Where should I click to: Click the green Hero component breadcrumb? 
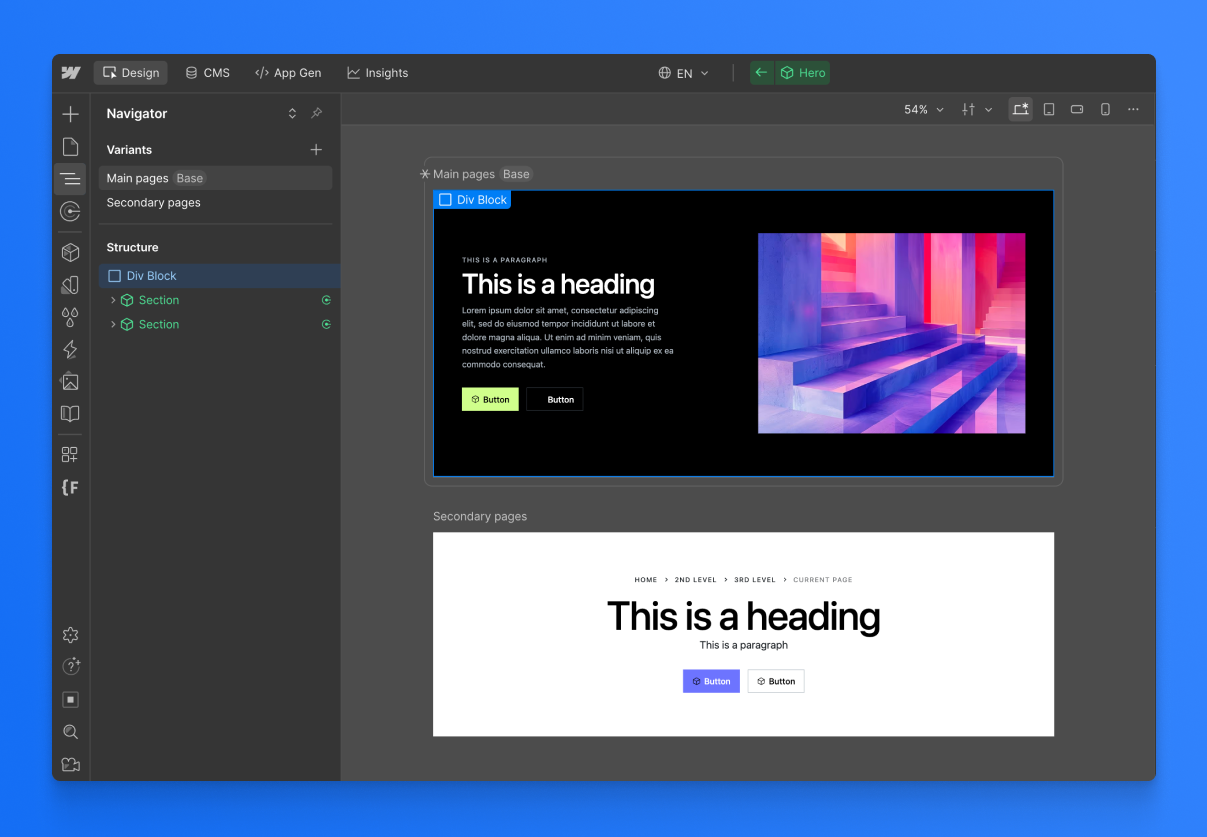coord(802,72)
